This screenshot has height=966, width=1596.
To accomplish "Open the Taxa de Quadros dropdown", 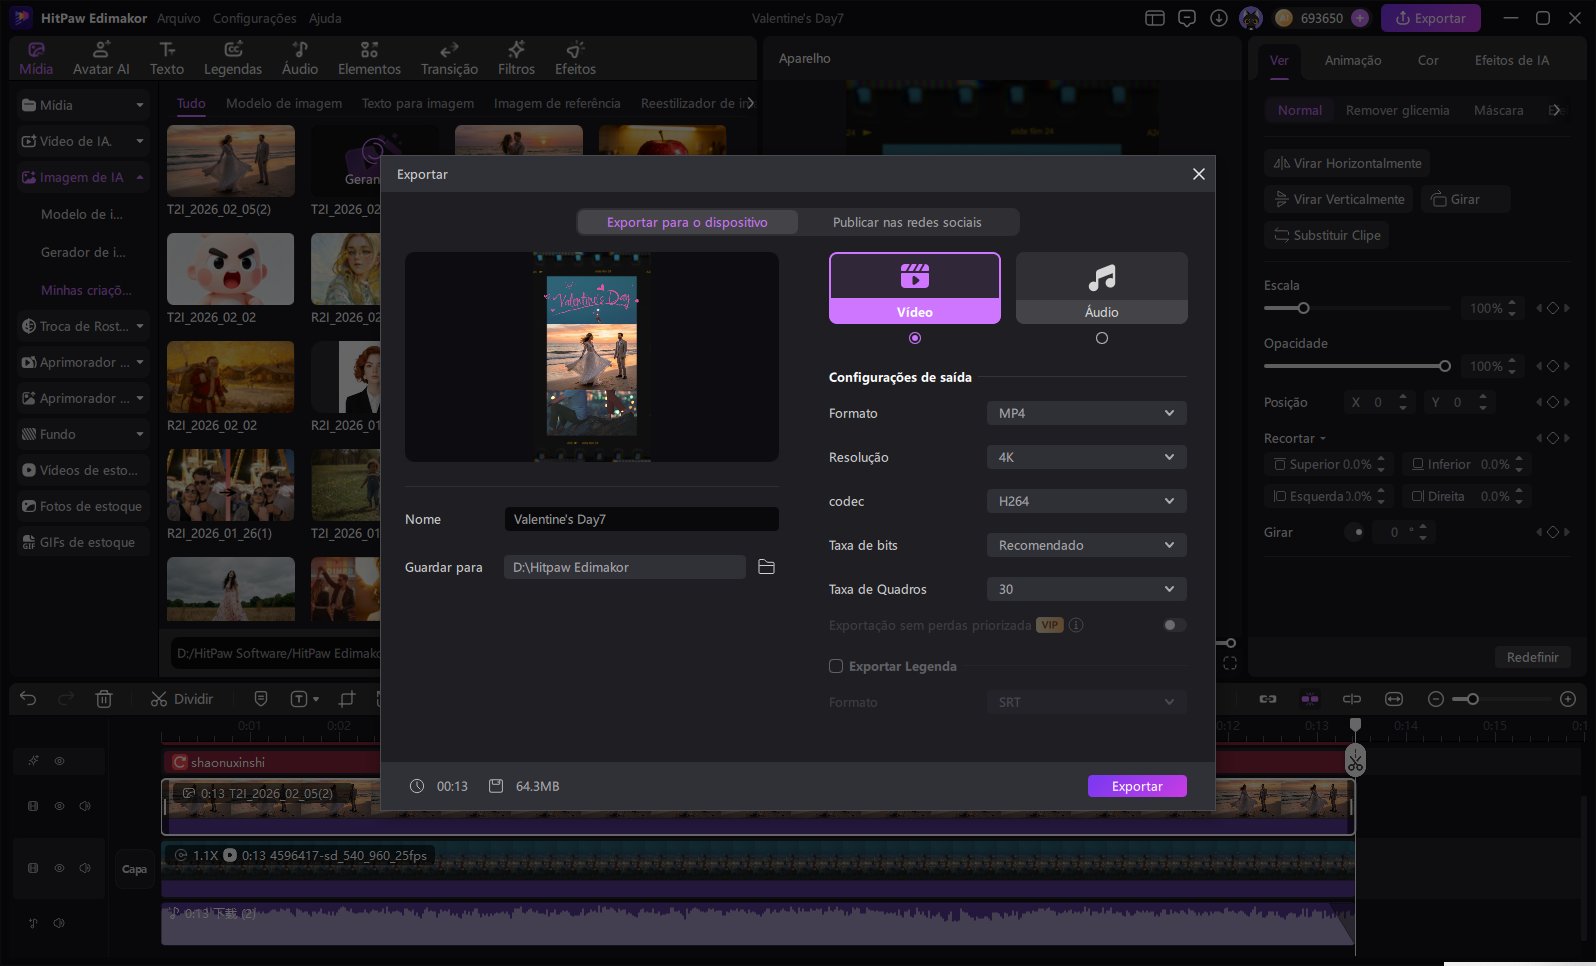I will [1085, 589].
